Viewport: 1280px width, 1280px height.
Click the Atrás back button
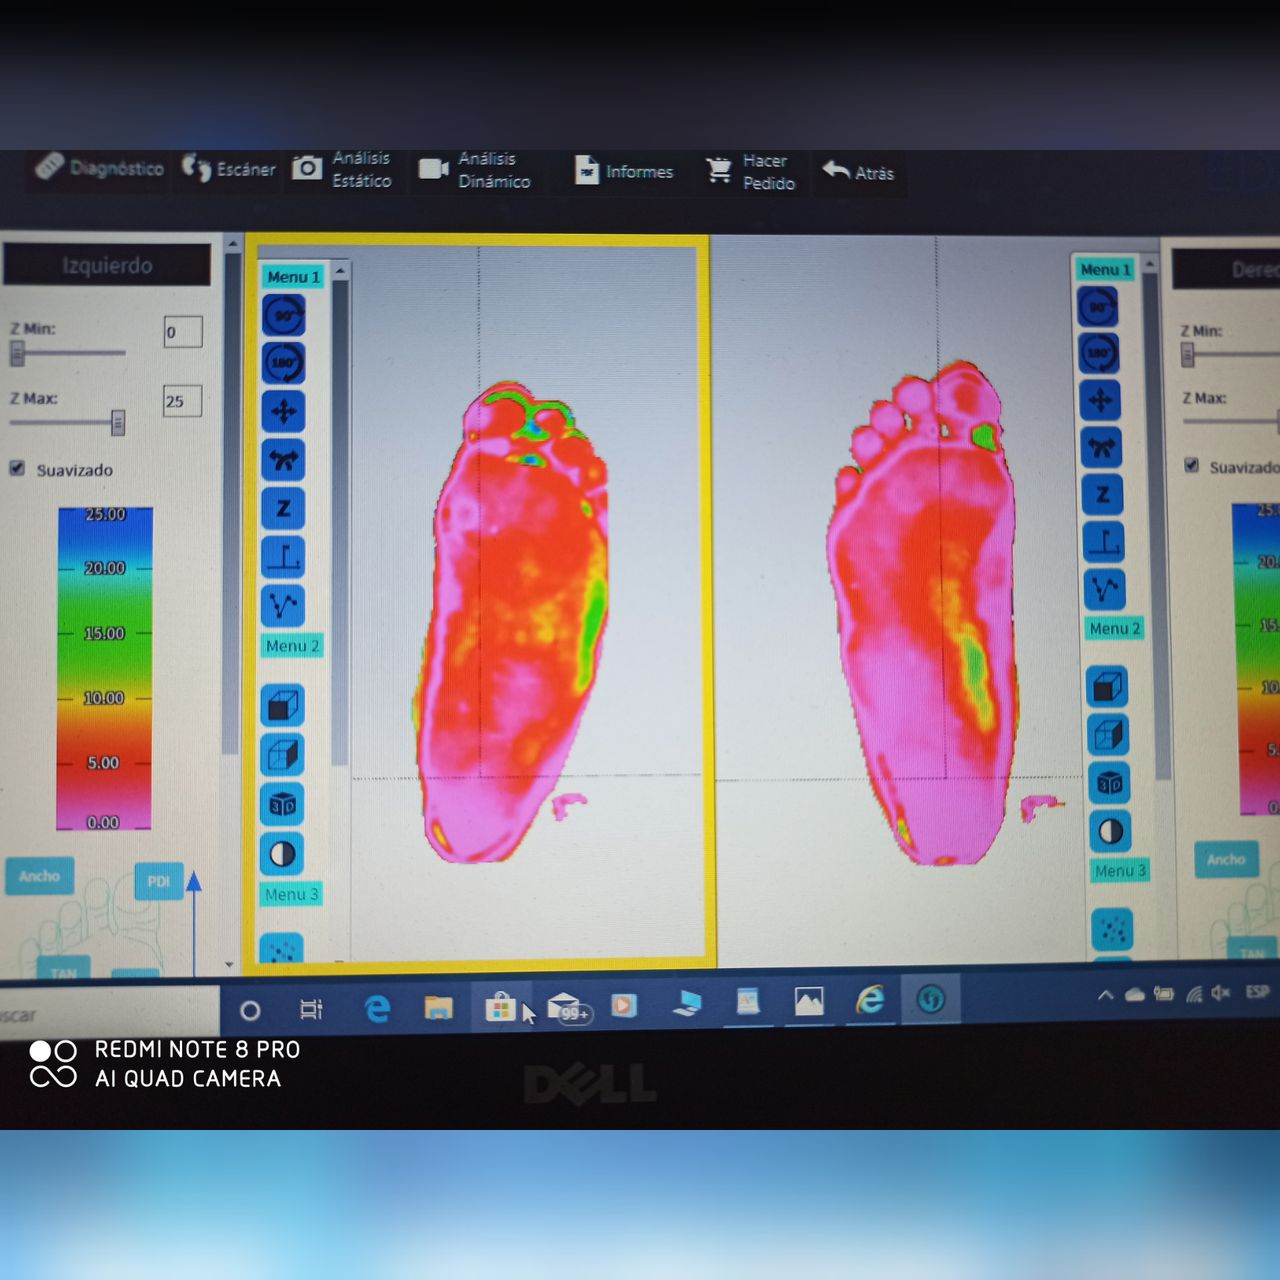[858, 172]
